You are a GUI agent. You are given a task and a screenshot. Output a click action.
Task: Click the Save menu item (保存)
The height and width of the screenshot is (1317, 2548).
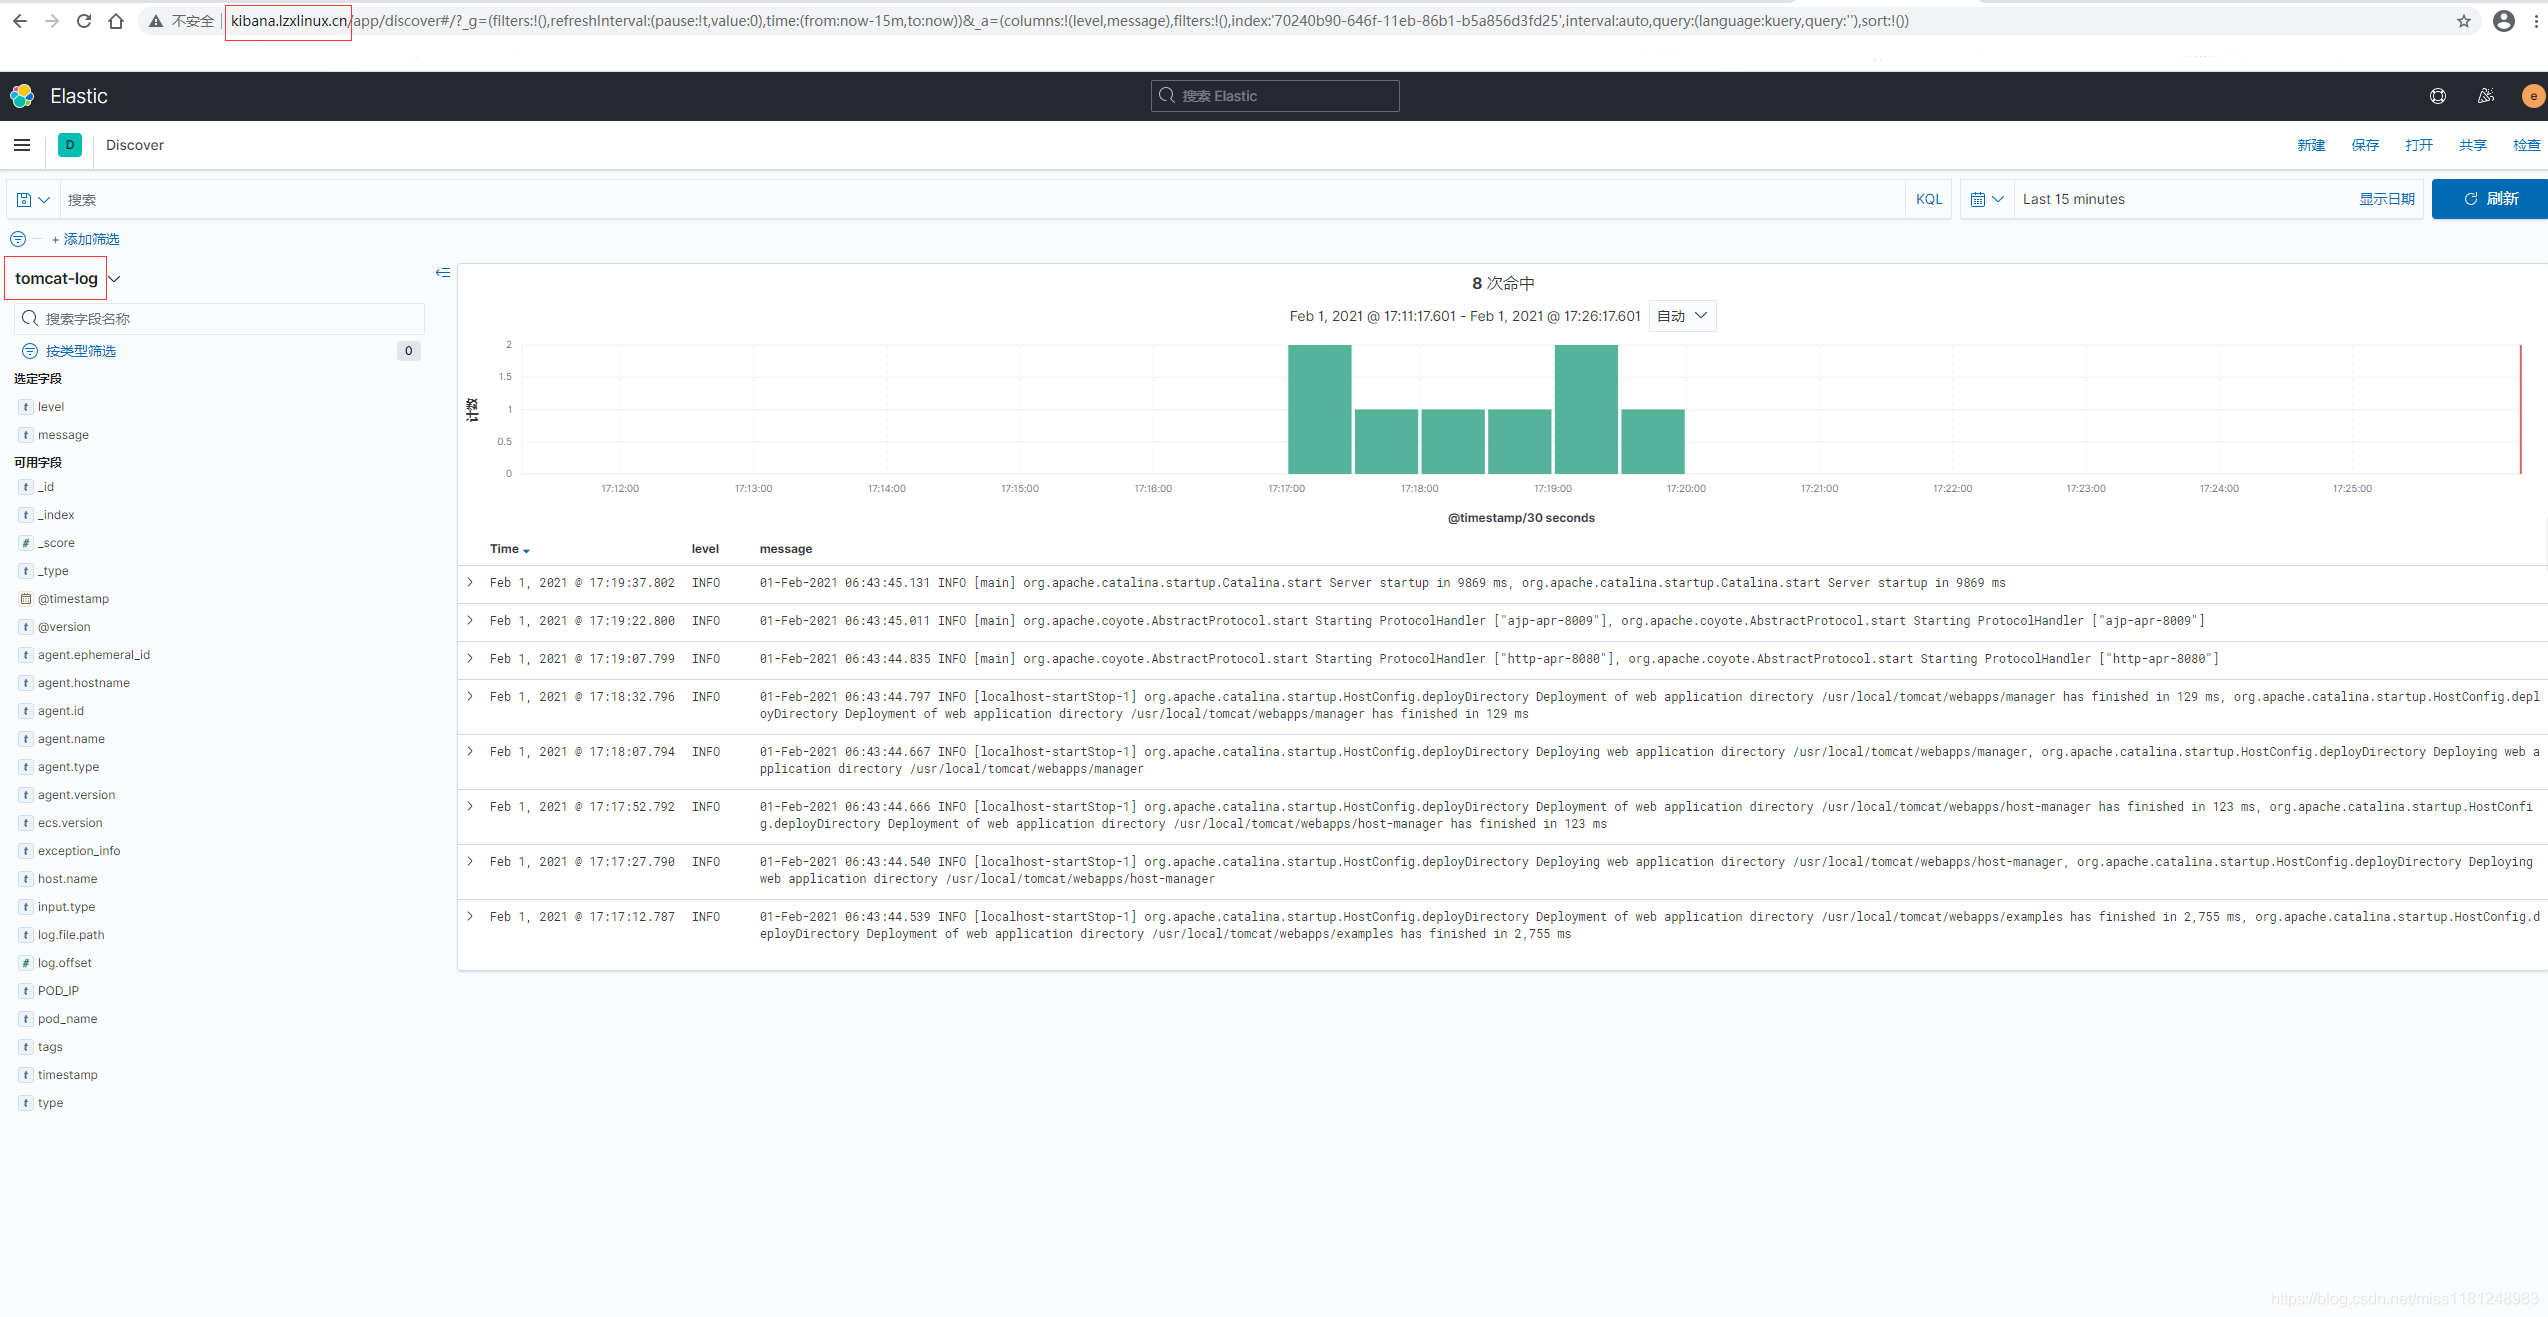[x=2365, y=145]
